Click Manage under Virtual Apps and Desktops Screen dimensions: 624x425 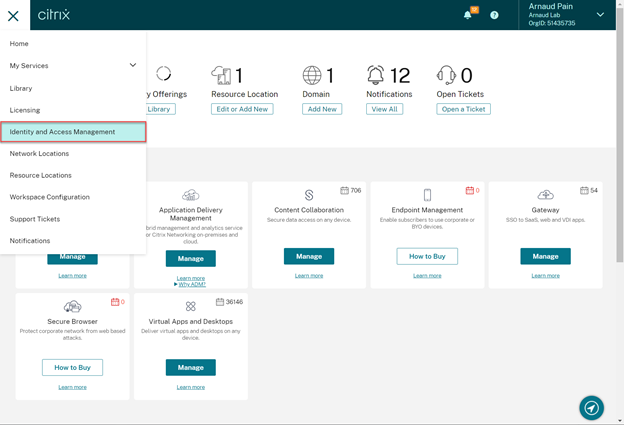tap(190, 367)
